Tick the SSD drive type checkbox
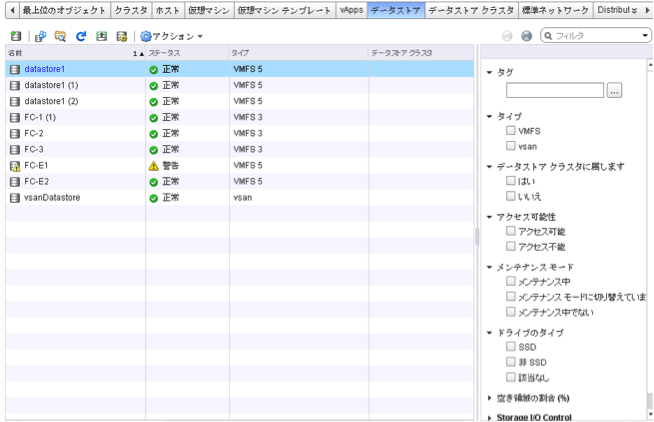Screen dimensions: 654x422 (x=512, y=346)
